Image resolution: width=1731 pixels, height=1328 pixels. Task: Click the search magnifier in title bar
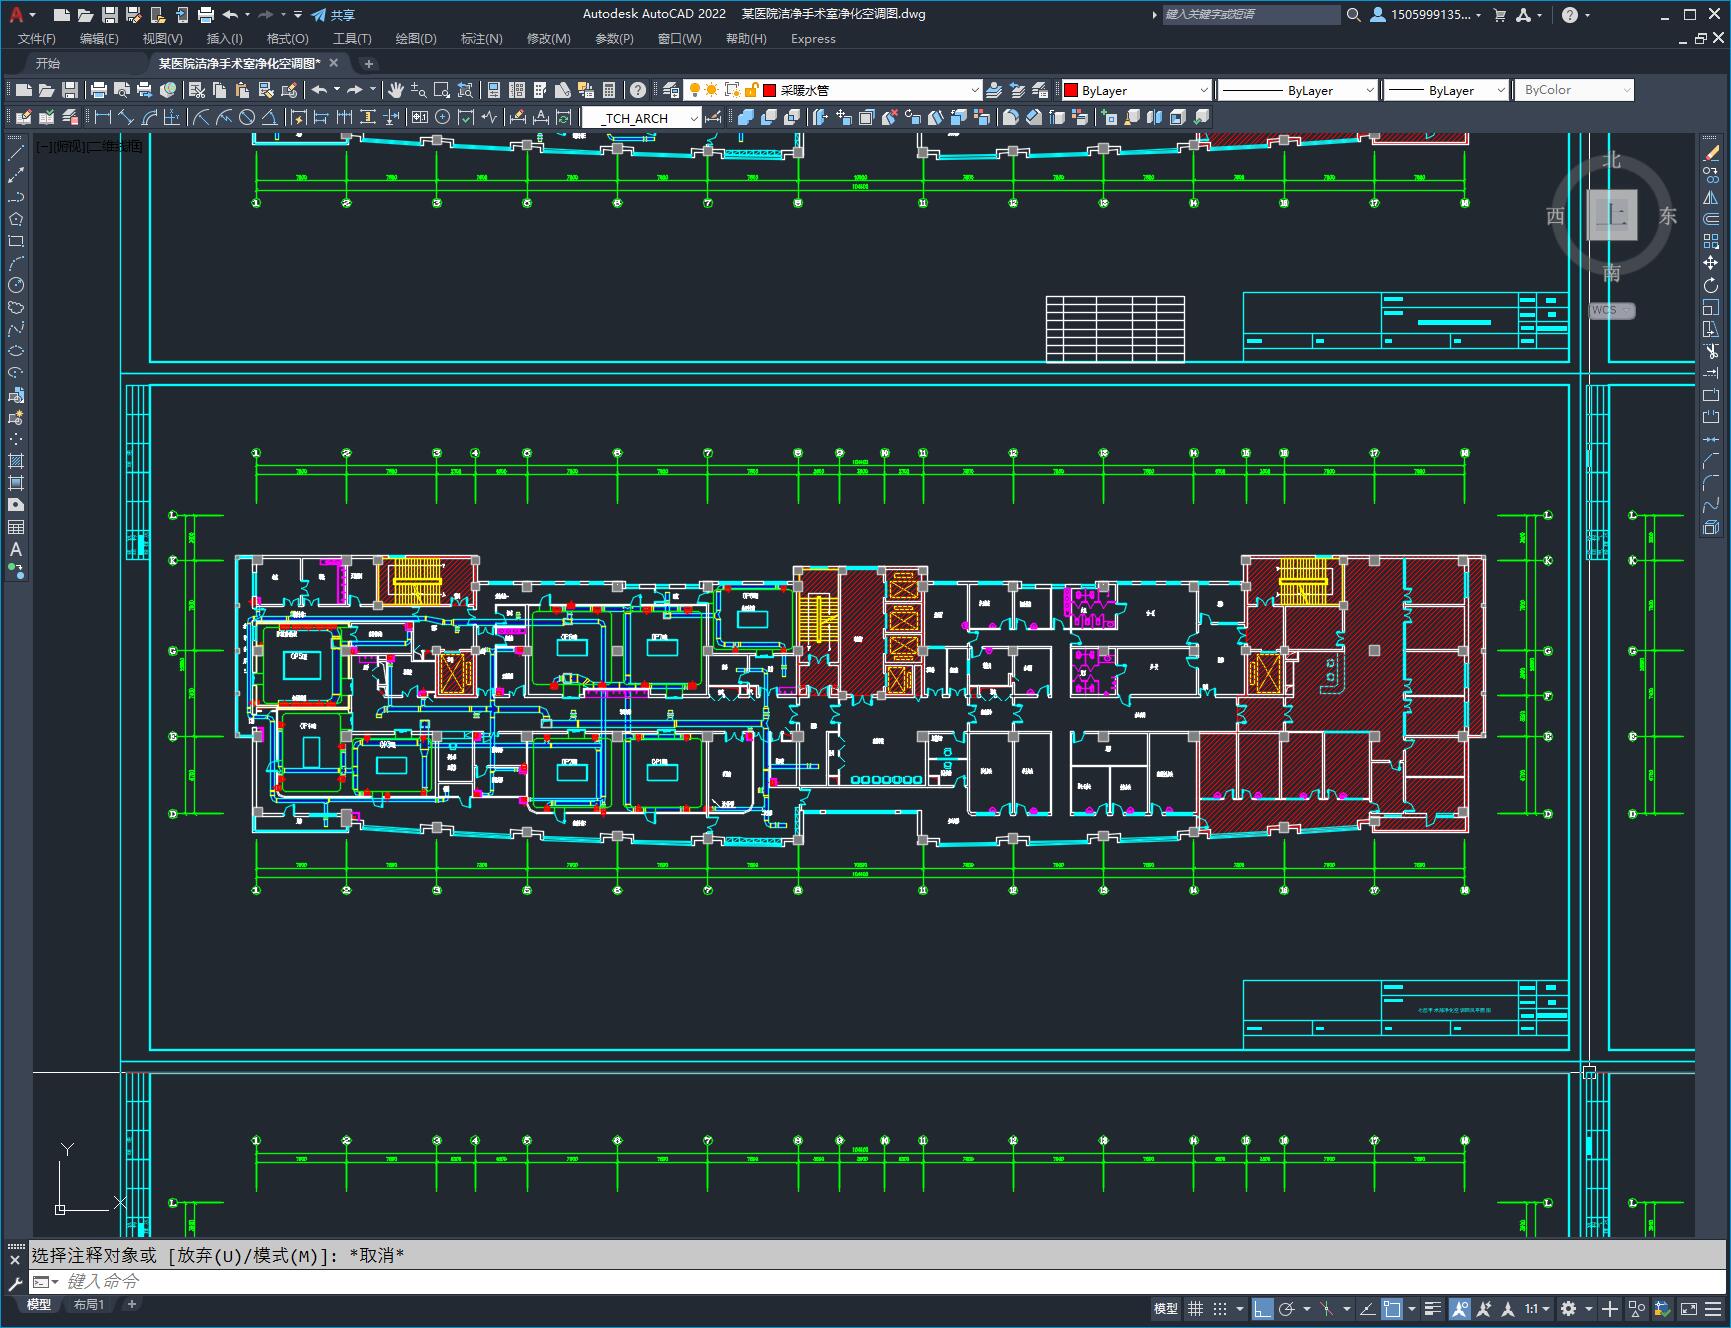[1353, 15]
